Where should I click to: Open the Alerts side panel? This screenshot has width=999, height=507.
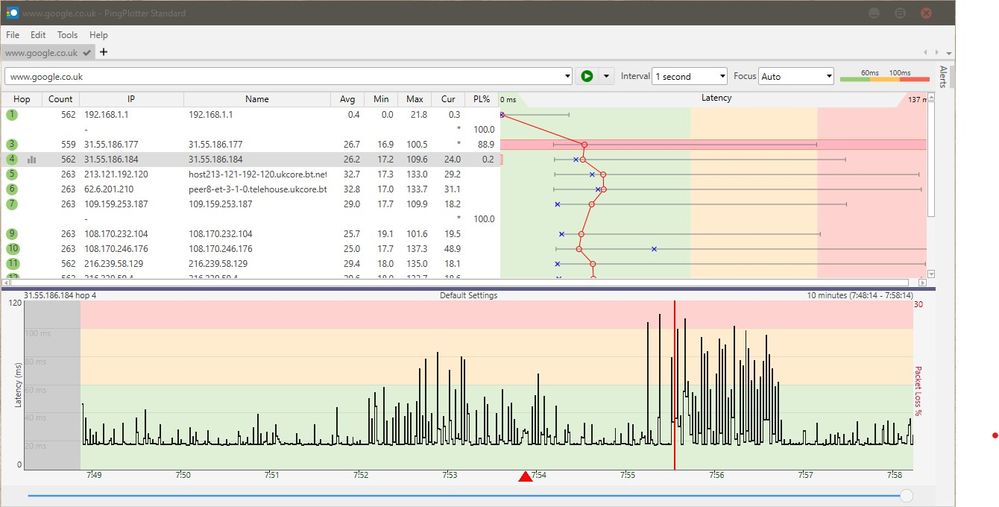click(942, 78)
